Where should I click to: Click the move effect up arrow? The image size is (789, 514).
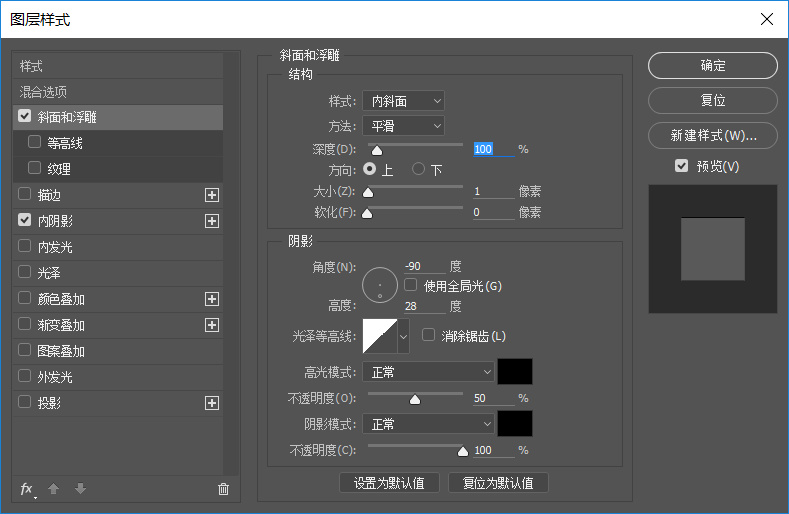pos(54,488)
